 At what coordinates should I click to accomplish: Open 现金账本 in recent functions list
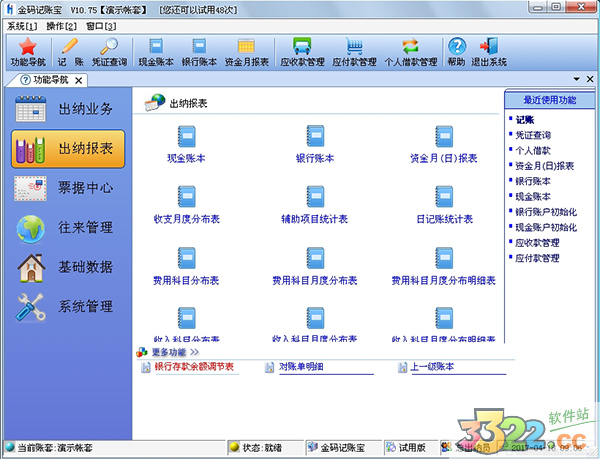pos(533,197)
